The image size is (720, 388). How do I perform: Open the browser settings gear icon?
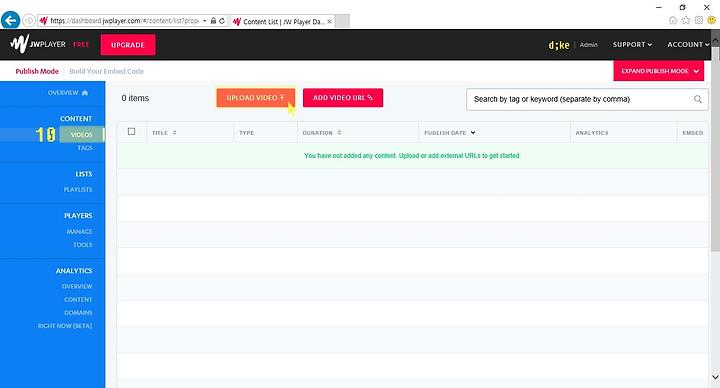(x=699, y=20)
